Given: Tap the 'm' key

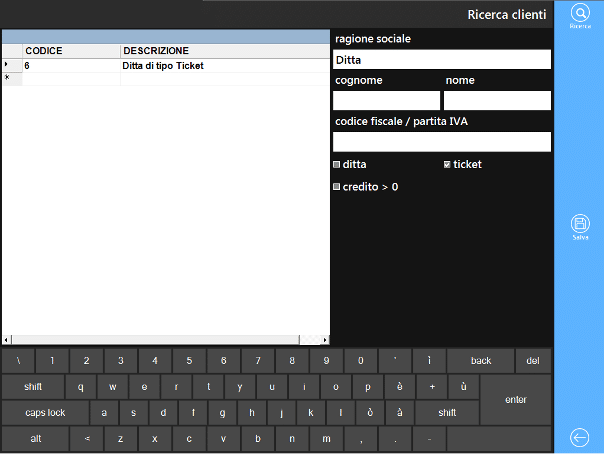Looking at the screenshot, I should point(326,439).
